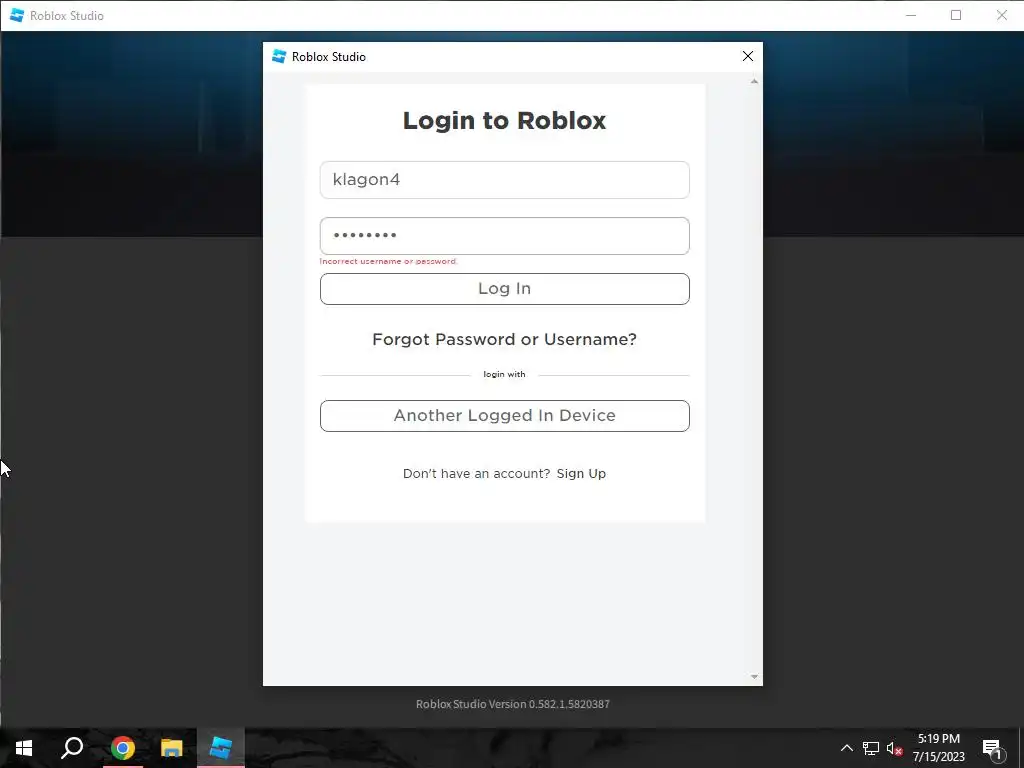Open File Explorer from the taskbar
1024x768 pixels.
pyautogui.click(x=172, y=748)
